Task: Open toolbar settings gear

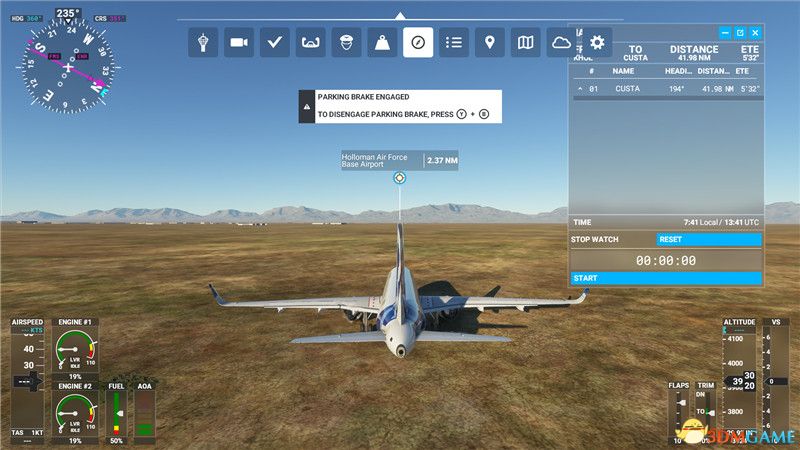Action: [x=597, y=42]
